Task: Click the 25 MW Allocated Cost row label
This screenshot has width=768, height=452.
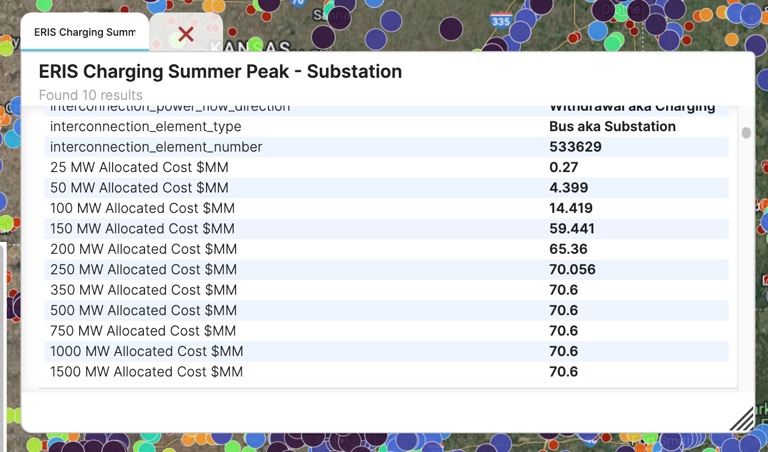Action: coord(139,167)
